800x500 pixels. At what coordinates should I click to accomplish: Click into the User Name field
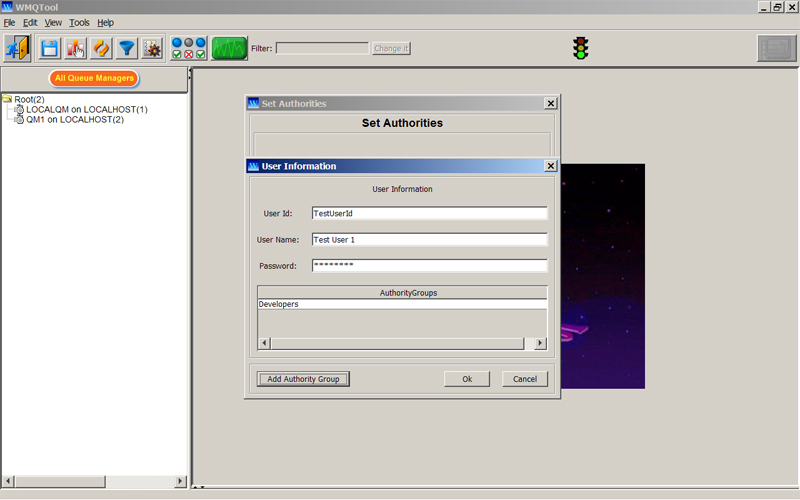click(430, 239)
